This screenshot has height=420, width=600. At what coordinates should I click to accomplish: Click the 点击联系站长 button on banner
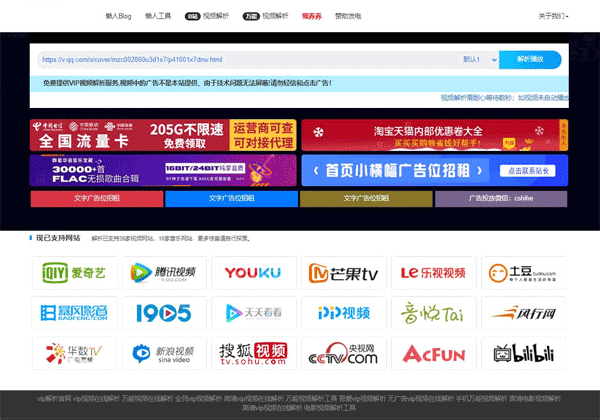528,171
